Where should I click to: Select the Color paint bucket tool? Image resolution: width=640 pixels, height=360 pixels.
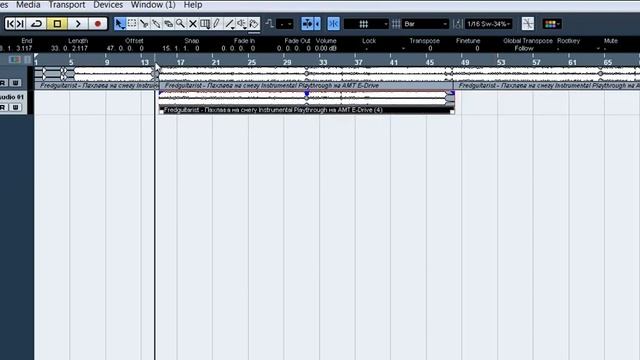click(254, 24)
